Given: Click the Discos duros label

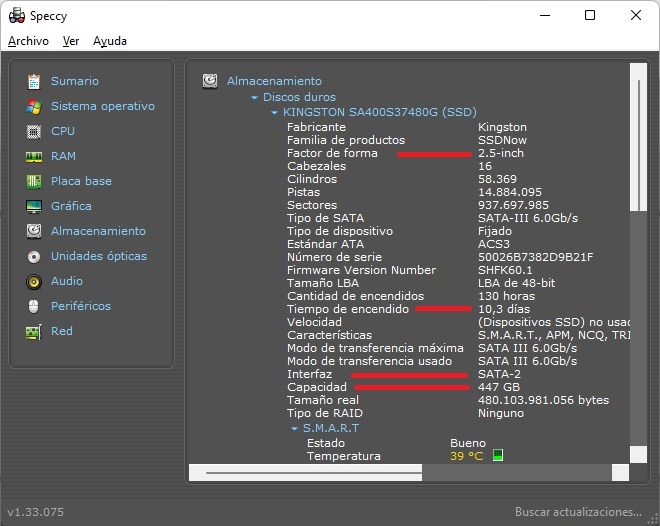Looking at the screenshot, I should (299, 97).
